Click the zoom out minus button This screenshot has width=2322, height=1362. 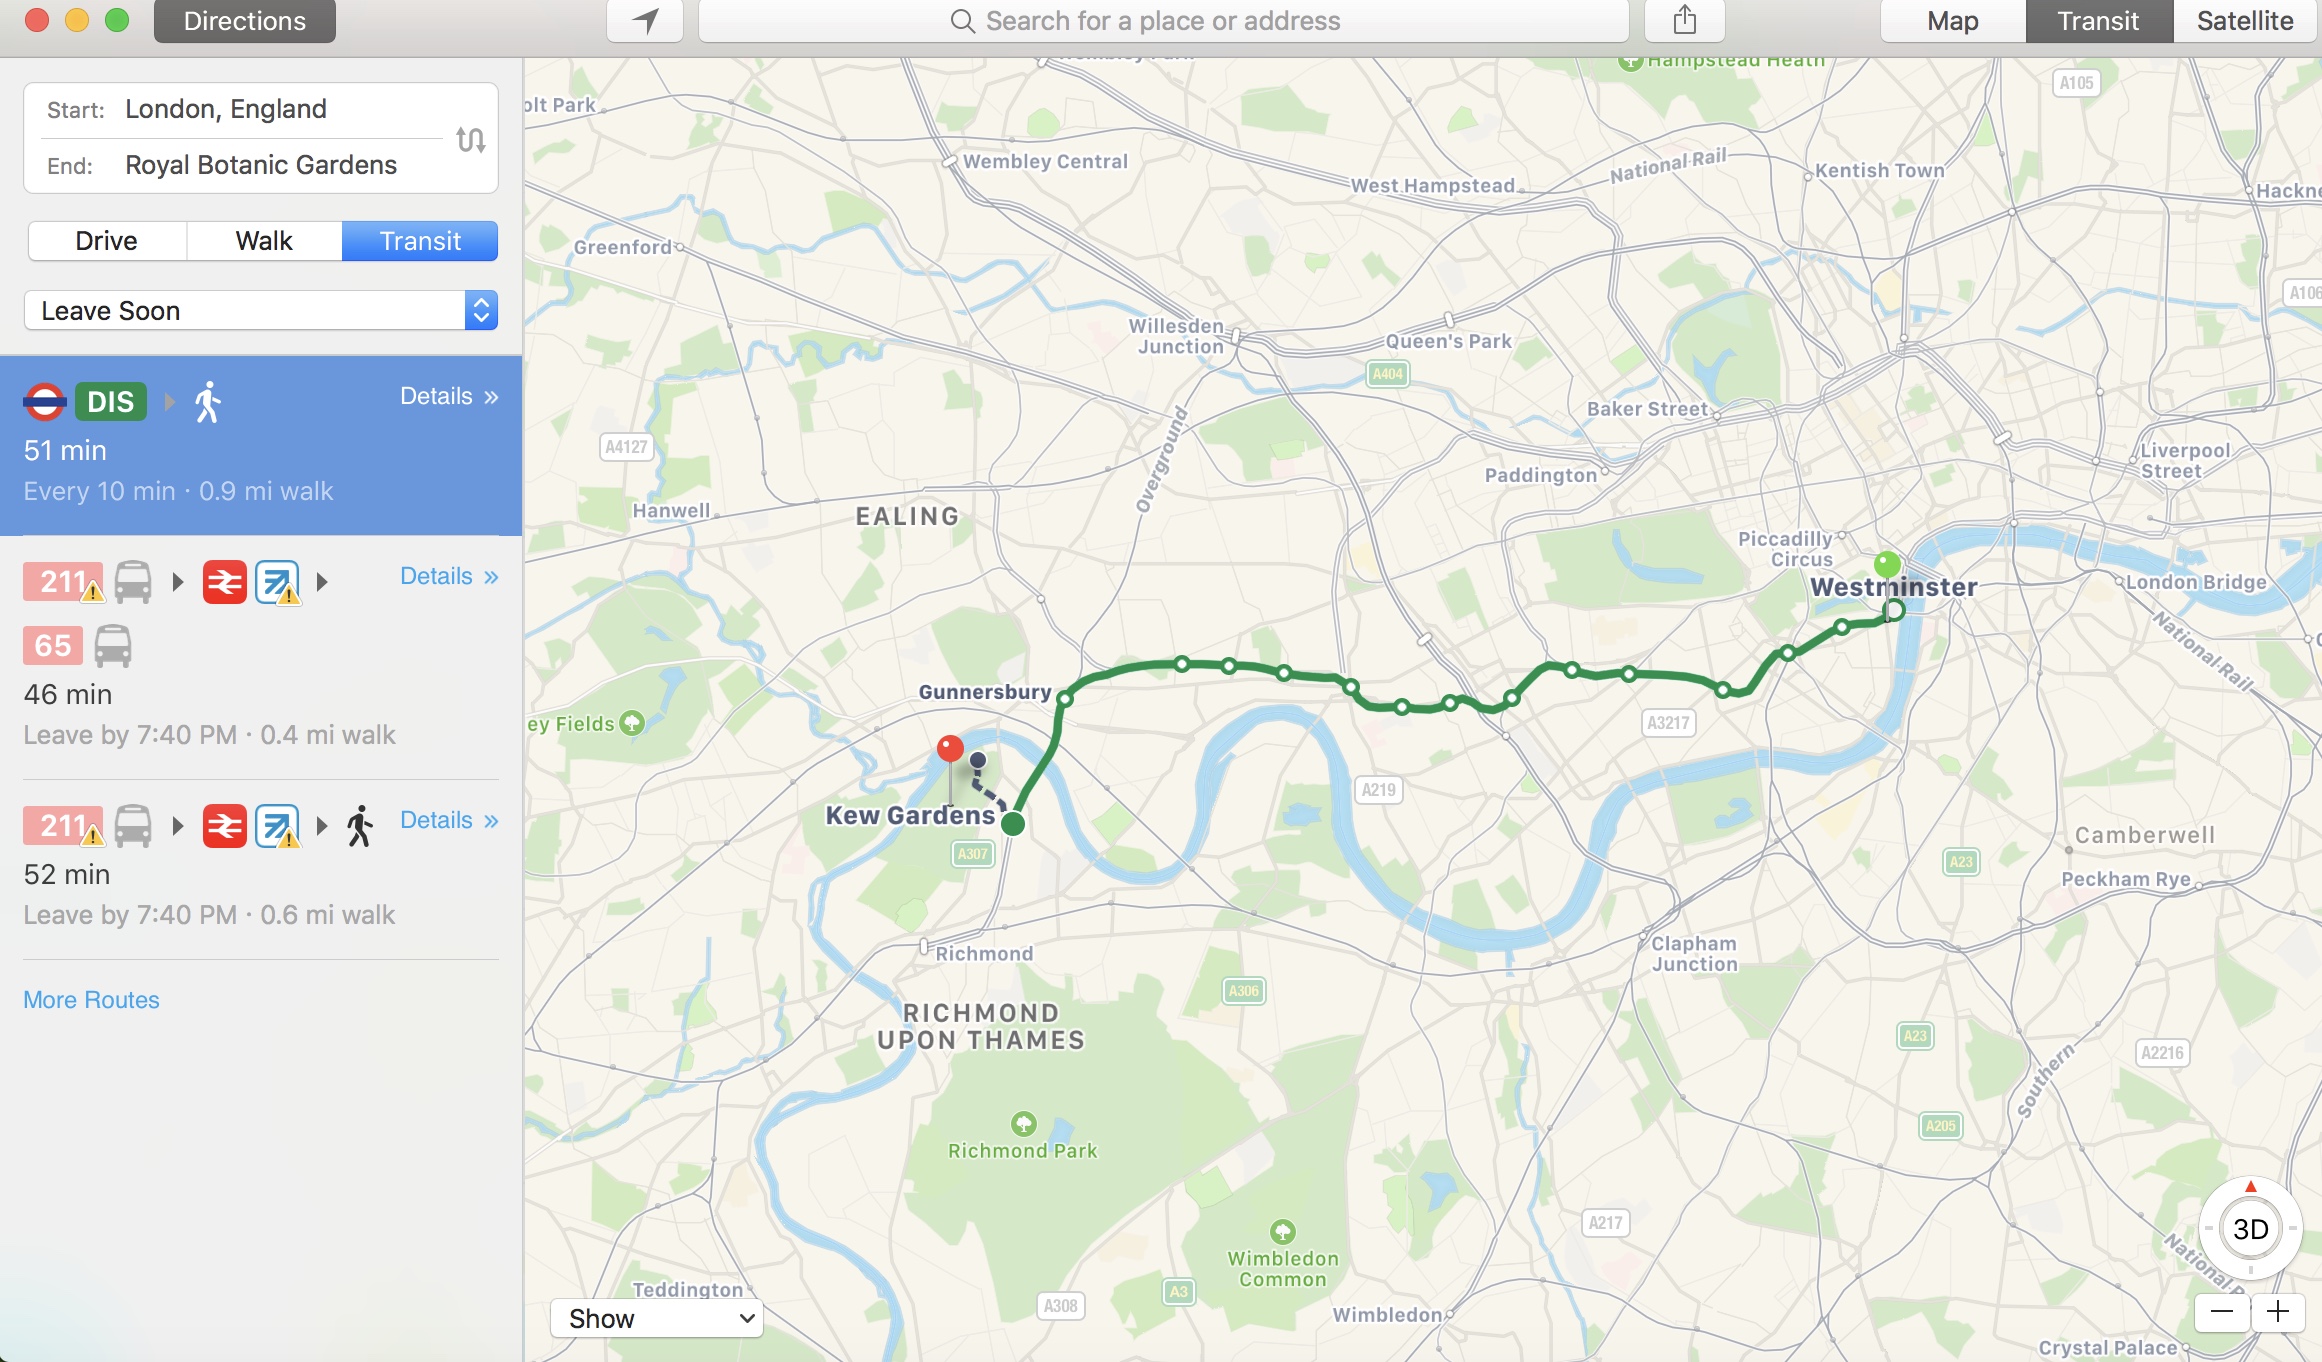[2222, 1311]
